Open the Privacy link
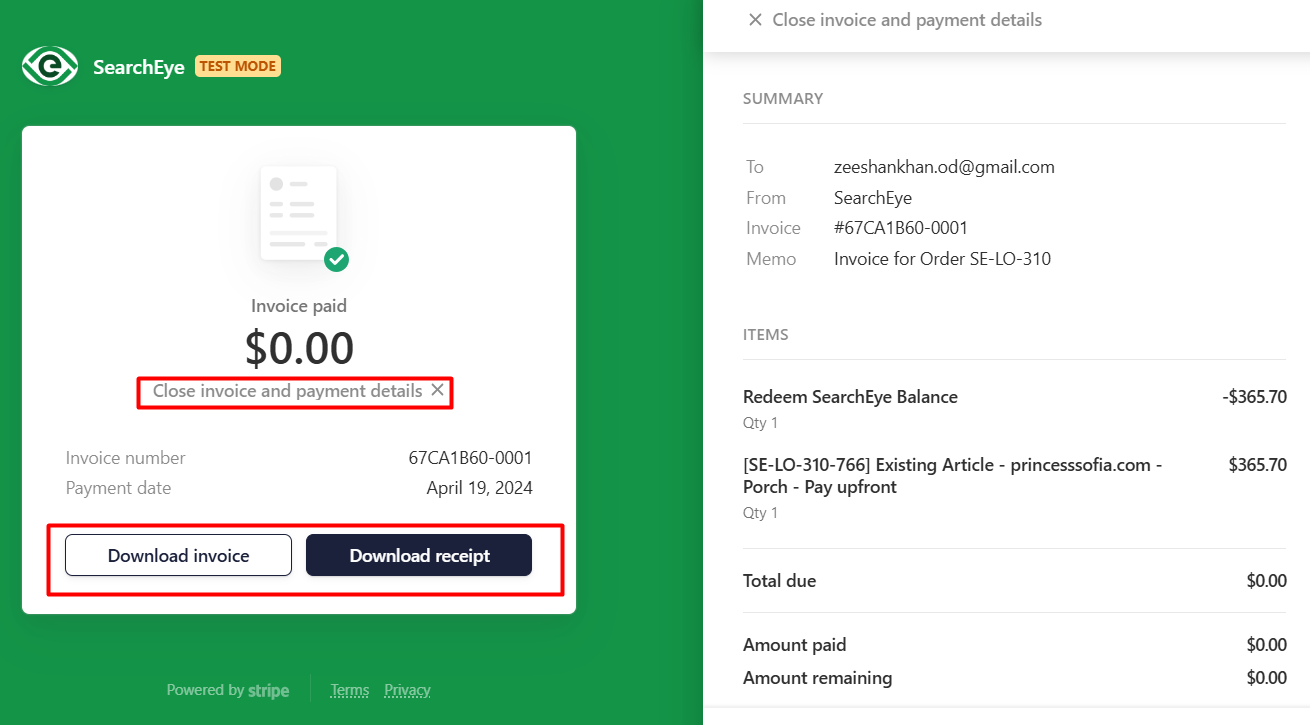Image resolution: width=1310 pixels, height=725 pixels. point(407,690)
